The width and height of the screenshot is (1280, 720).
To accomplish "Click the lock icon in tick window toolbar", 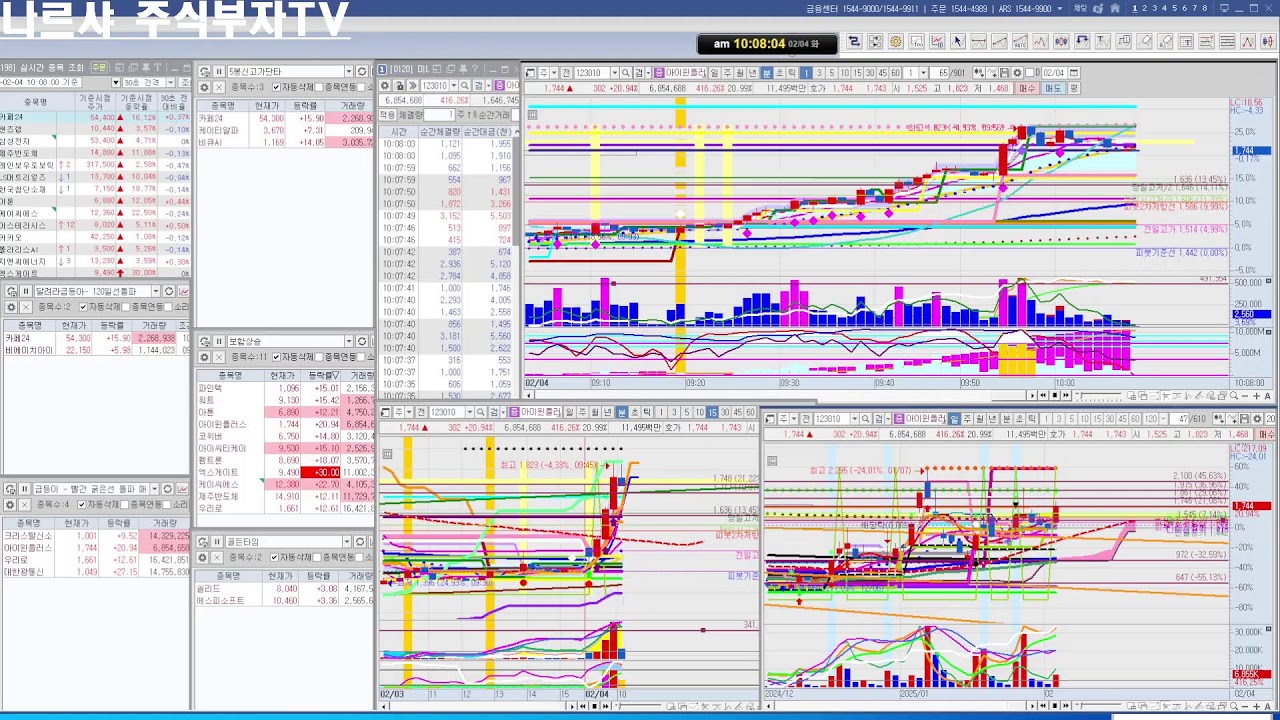I will (x=399, y=85).
